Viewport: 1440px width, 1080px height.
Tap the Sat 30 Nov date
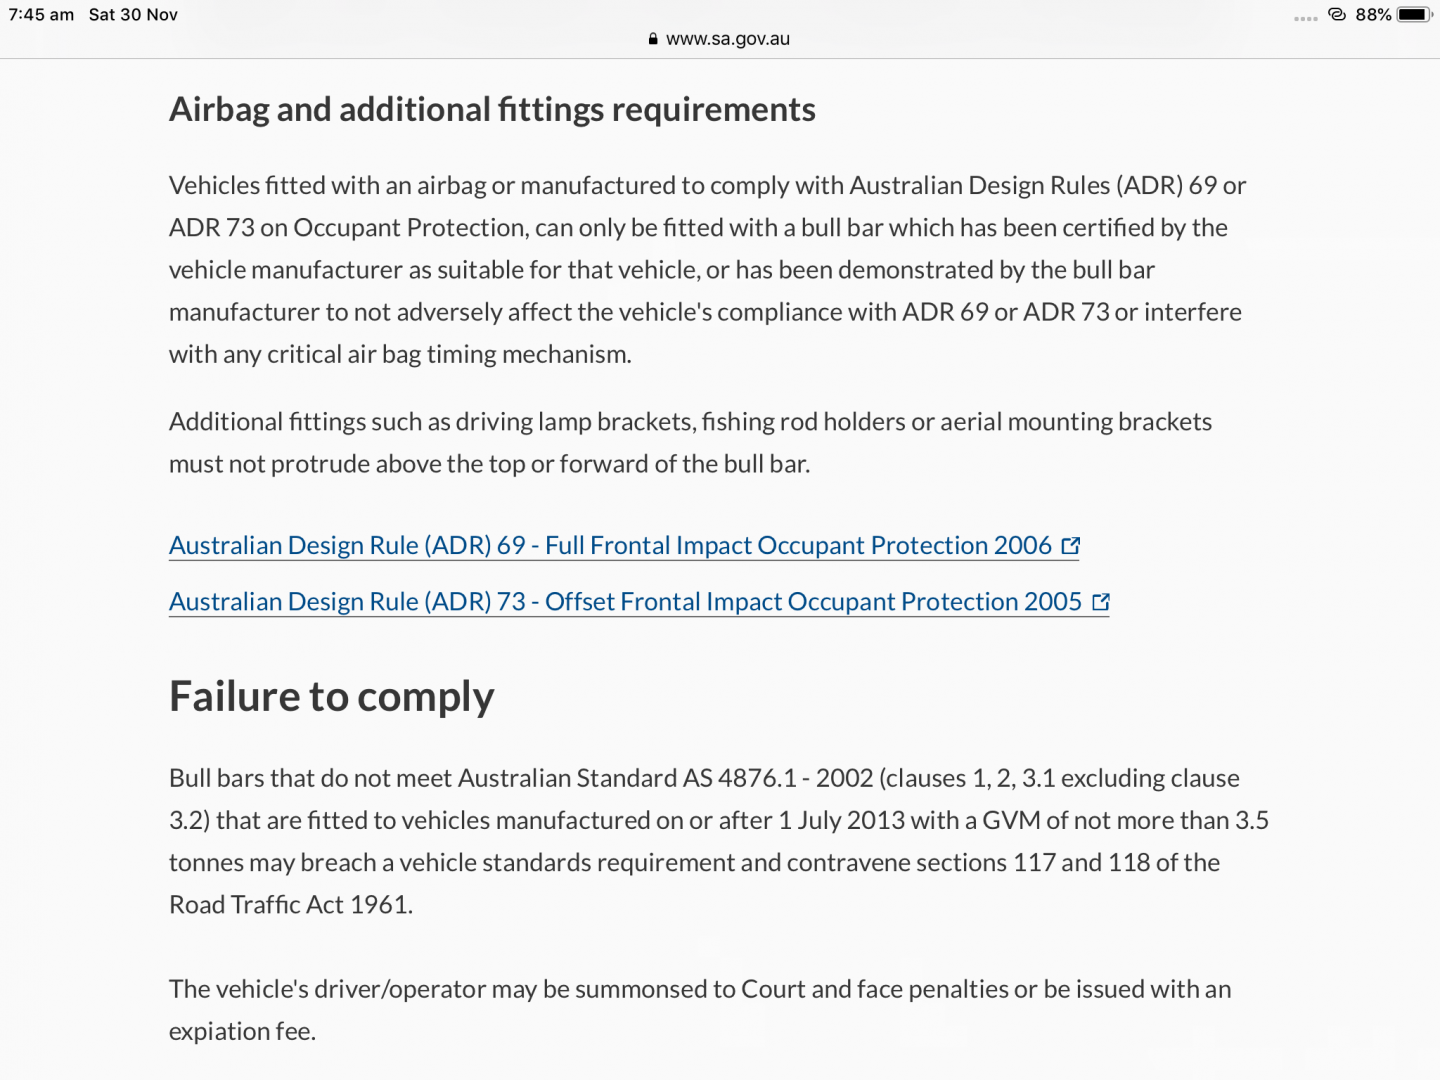pyautogui.click(x=133, y=15)
